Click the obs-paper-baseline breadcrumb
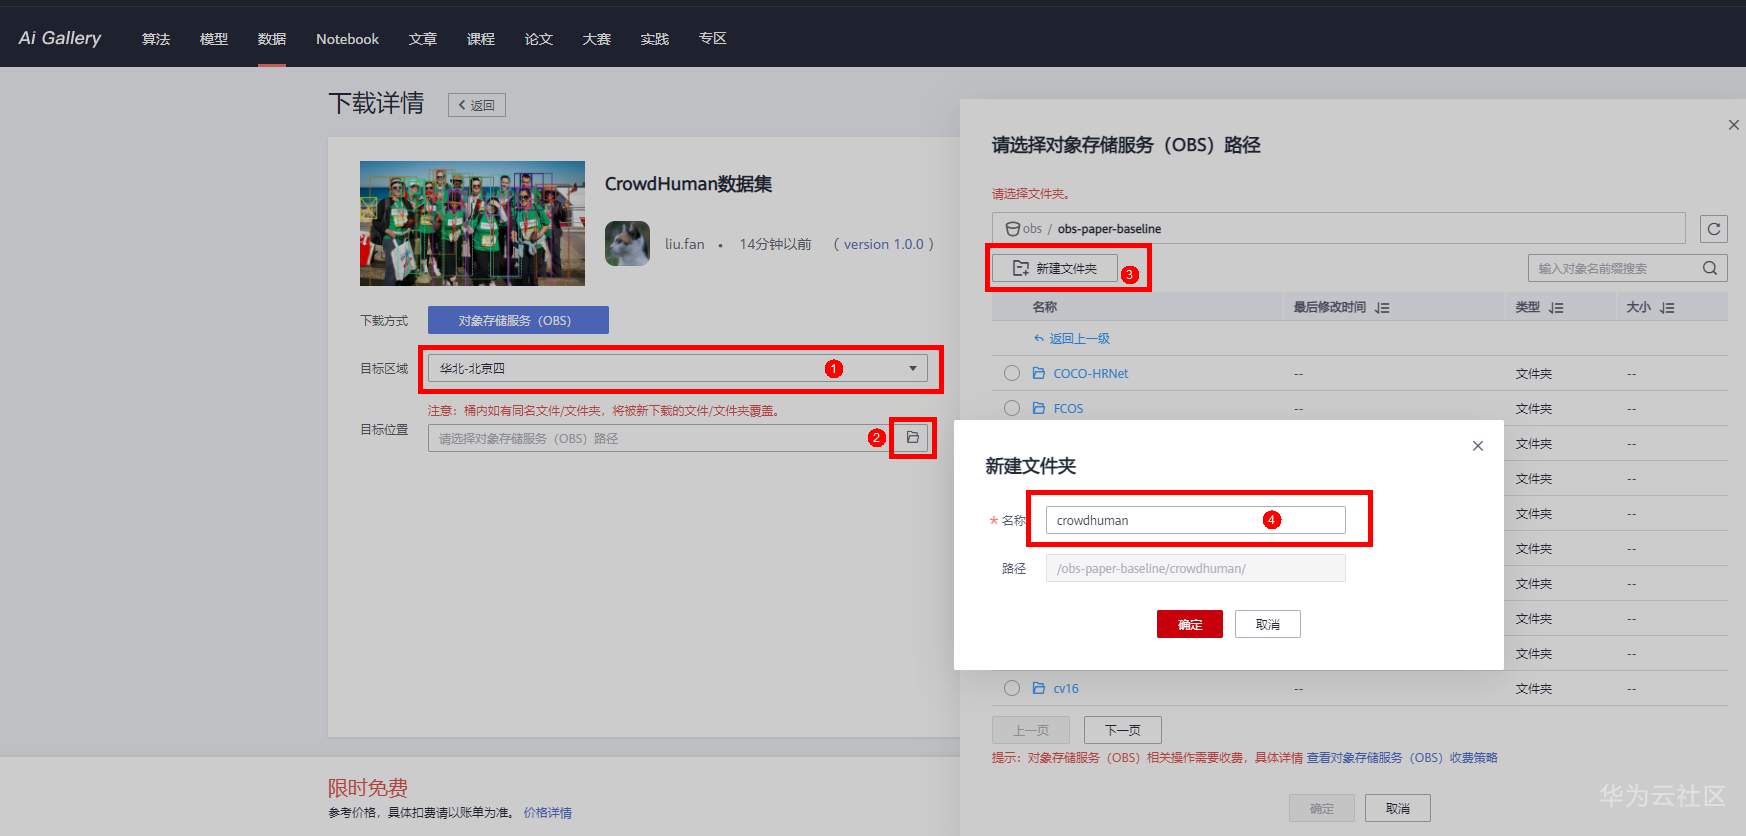Viewport: 1746px width, 836px height. point(1109,229)
